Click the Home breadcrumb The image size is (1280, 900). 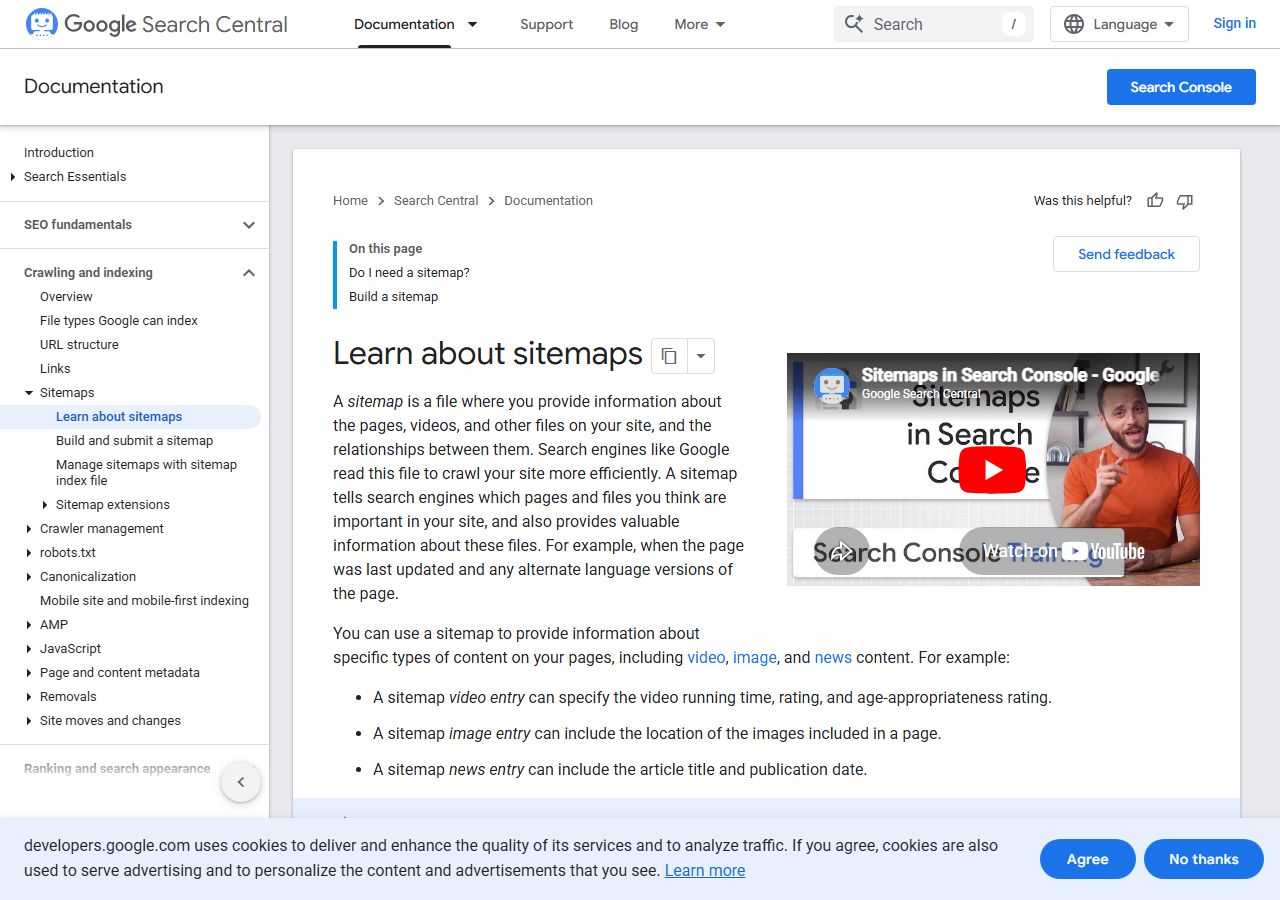click(x=350, y=201)
